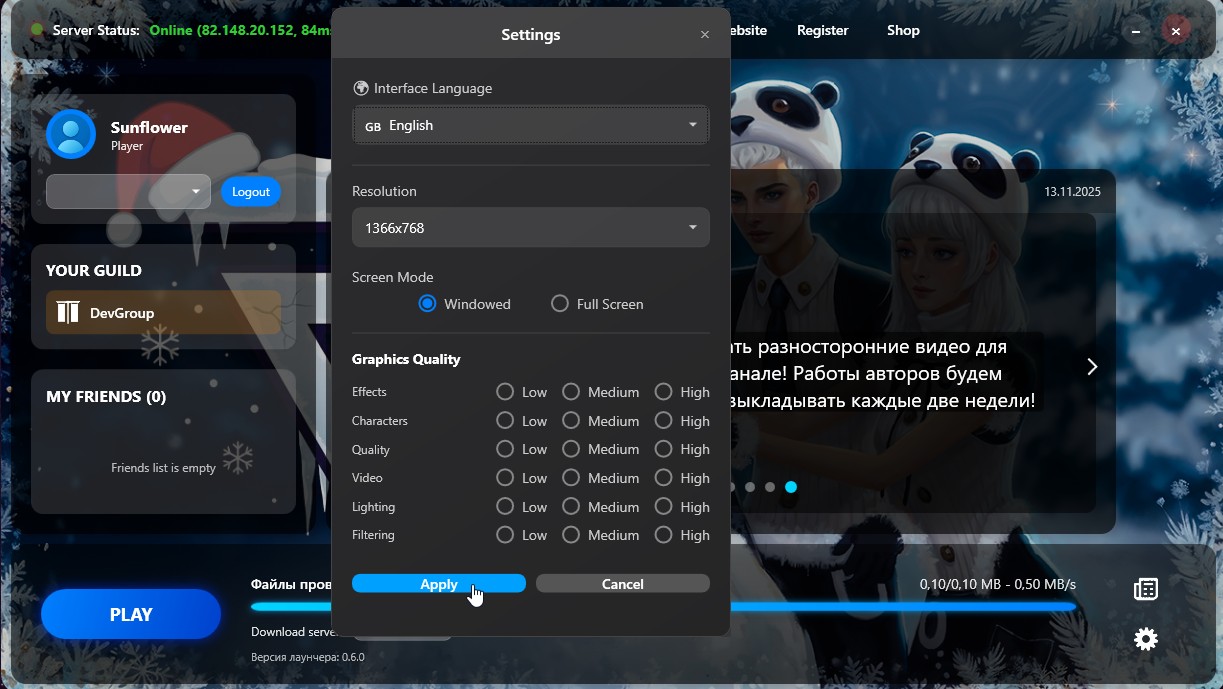The image size is (1223, 689).
Task: Open the Interface Language dropdown
Action: coord(531,126)
